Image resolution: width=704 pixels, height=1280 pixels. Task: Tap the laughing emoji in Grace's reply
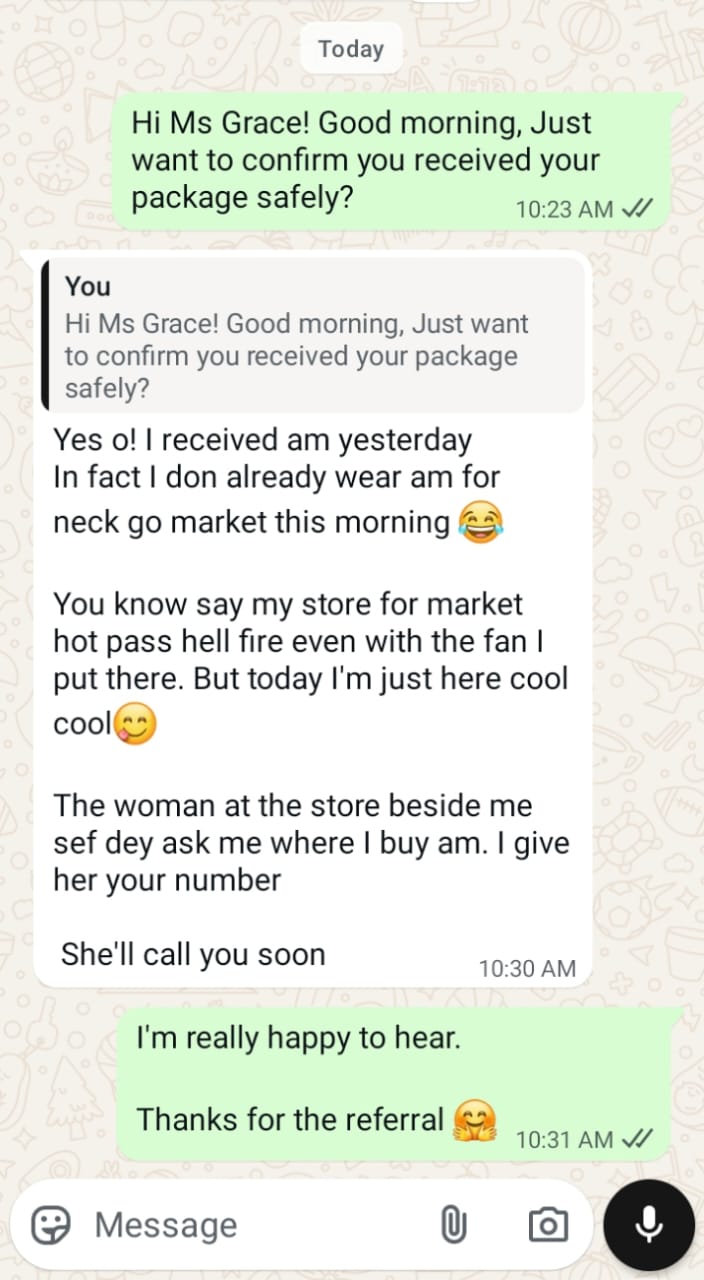click(480, 522)
